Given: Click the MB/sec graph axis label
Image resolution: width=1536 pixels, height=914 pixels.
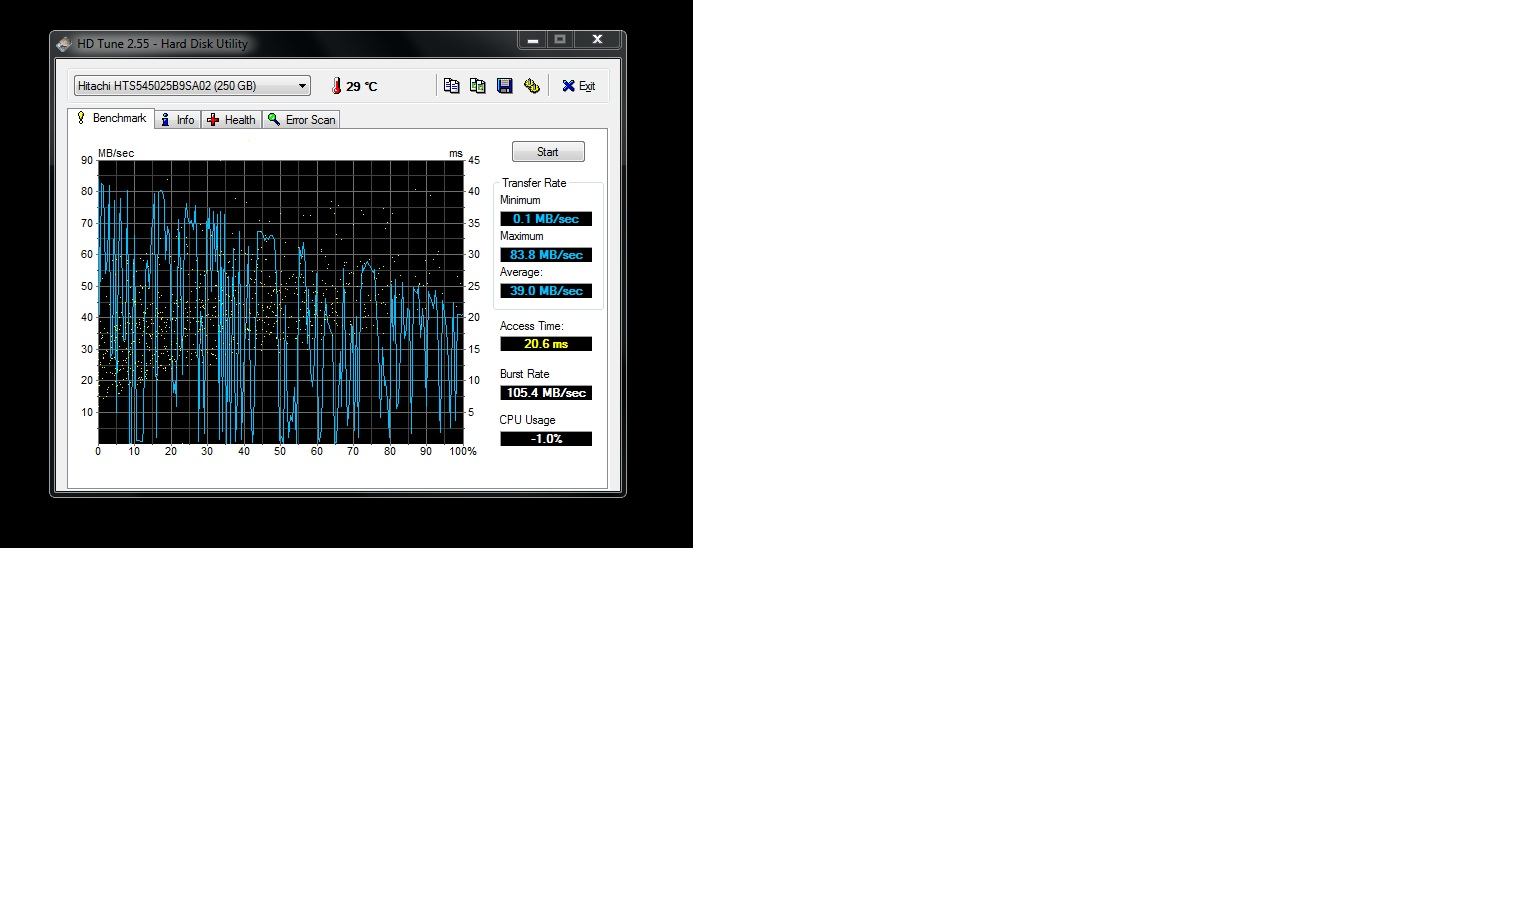Looking at the screenshot, I should click(x=116, y=153).
